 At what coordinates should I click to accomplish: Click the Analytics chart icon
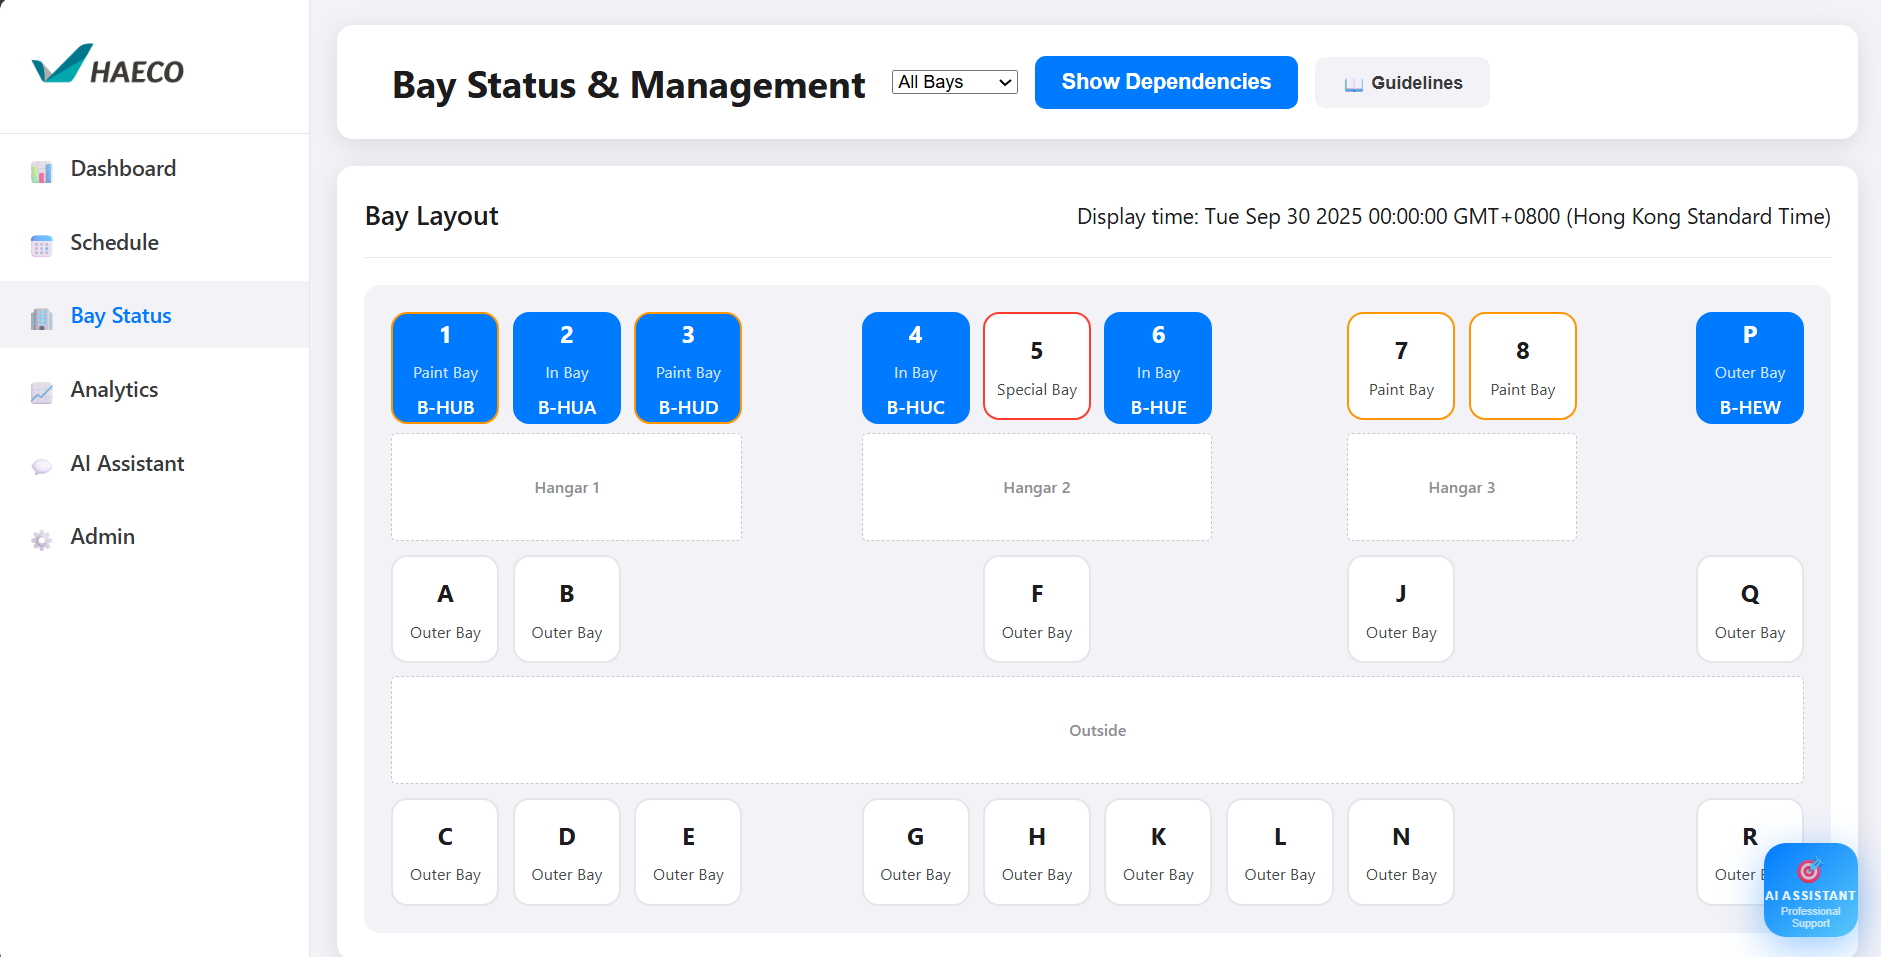(41, 392)
